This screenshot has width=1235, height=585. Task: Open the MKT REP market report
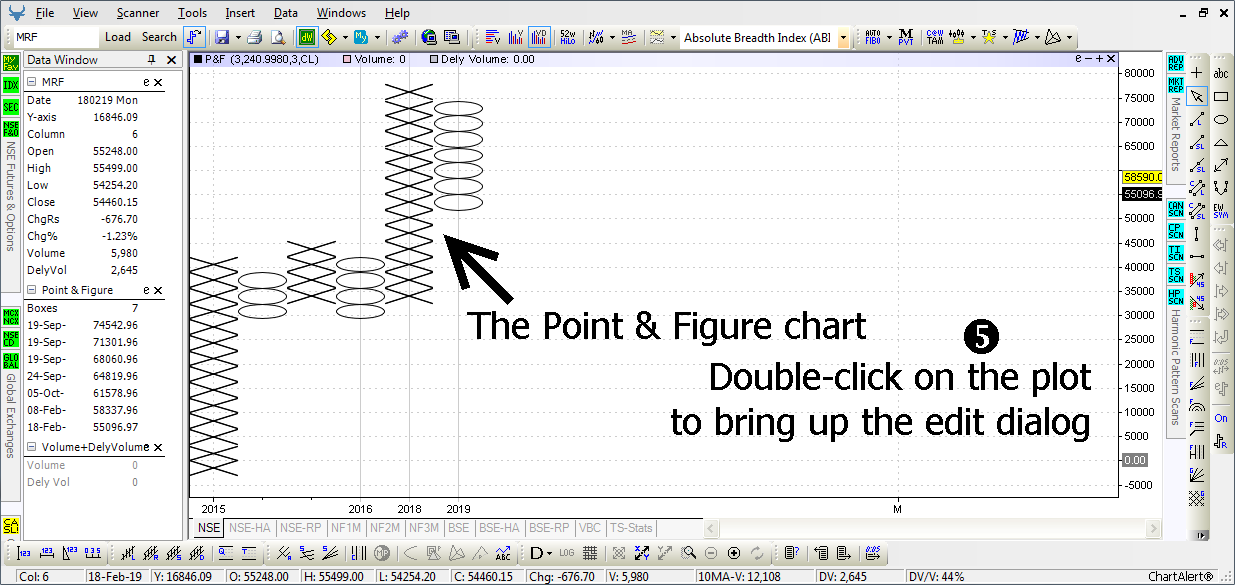click(x=1176, y=84)
